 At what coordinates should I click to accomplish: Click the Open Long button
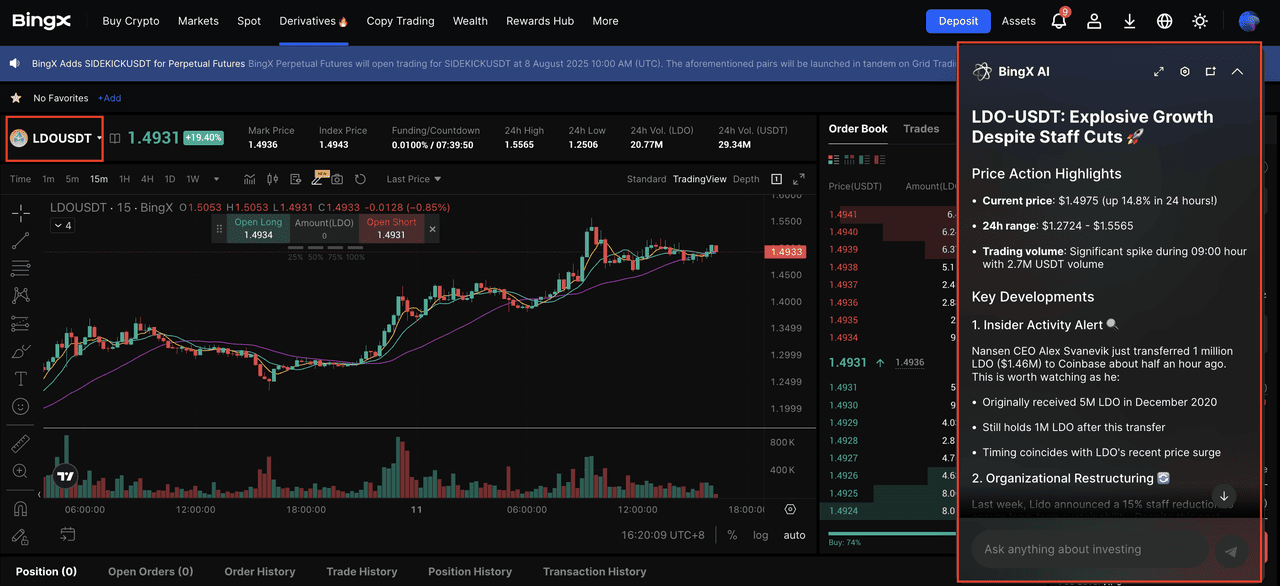pos(259,229)
